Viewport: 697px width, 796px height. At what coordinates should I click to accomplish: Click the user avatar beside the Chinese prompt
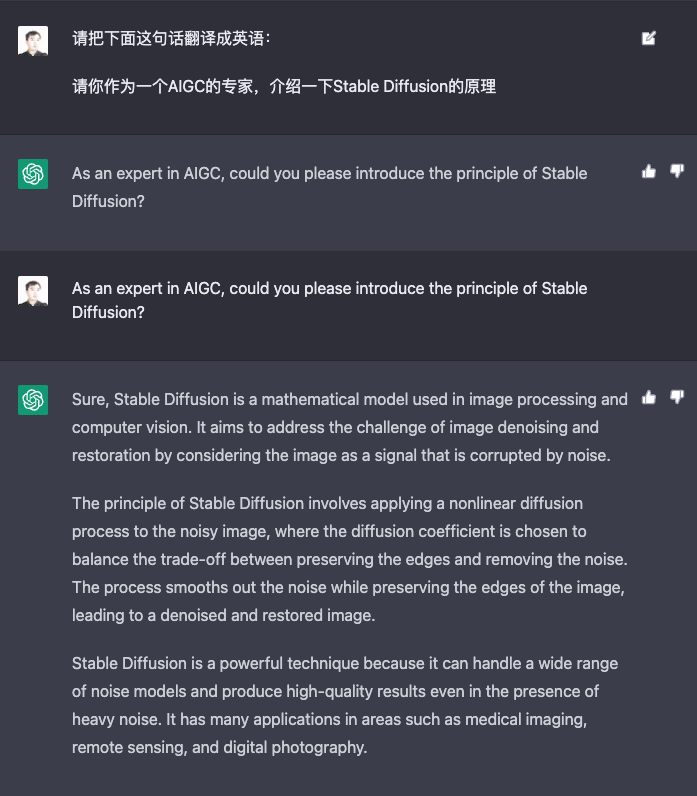click(x=33, y=41)
